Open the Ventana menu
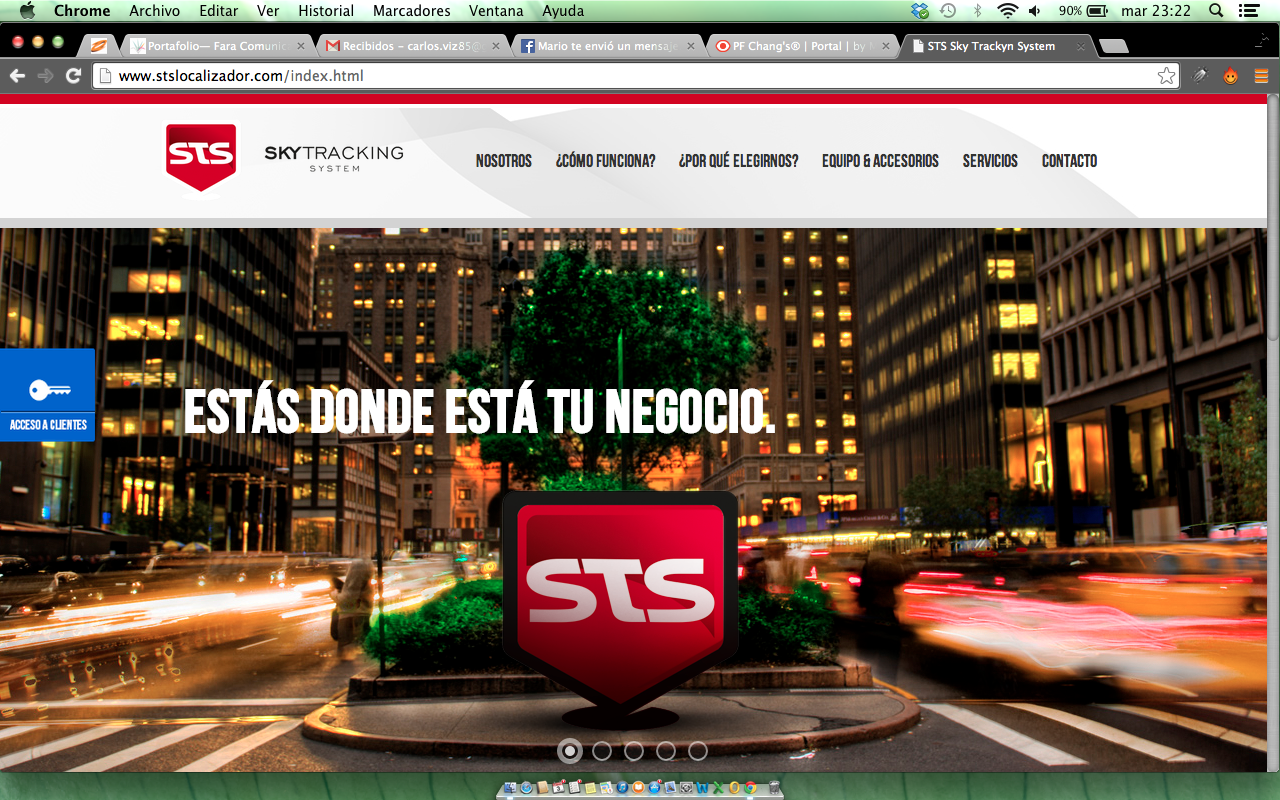 coord(496,11)
